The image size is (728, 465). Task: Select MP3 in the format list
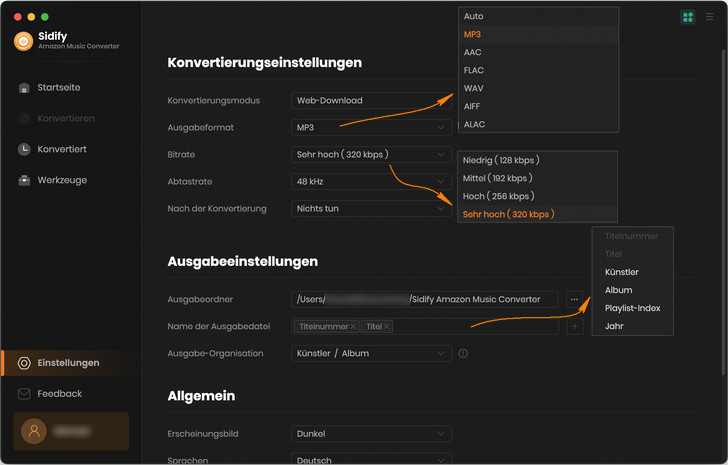pyautogui.click(x=538, y=34)
